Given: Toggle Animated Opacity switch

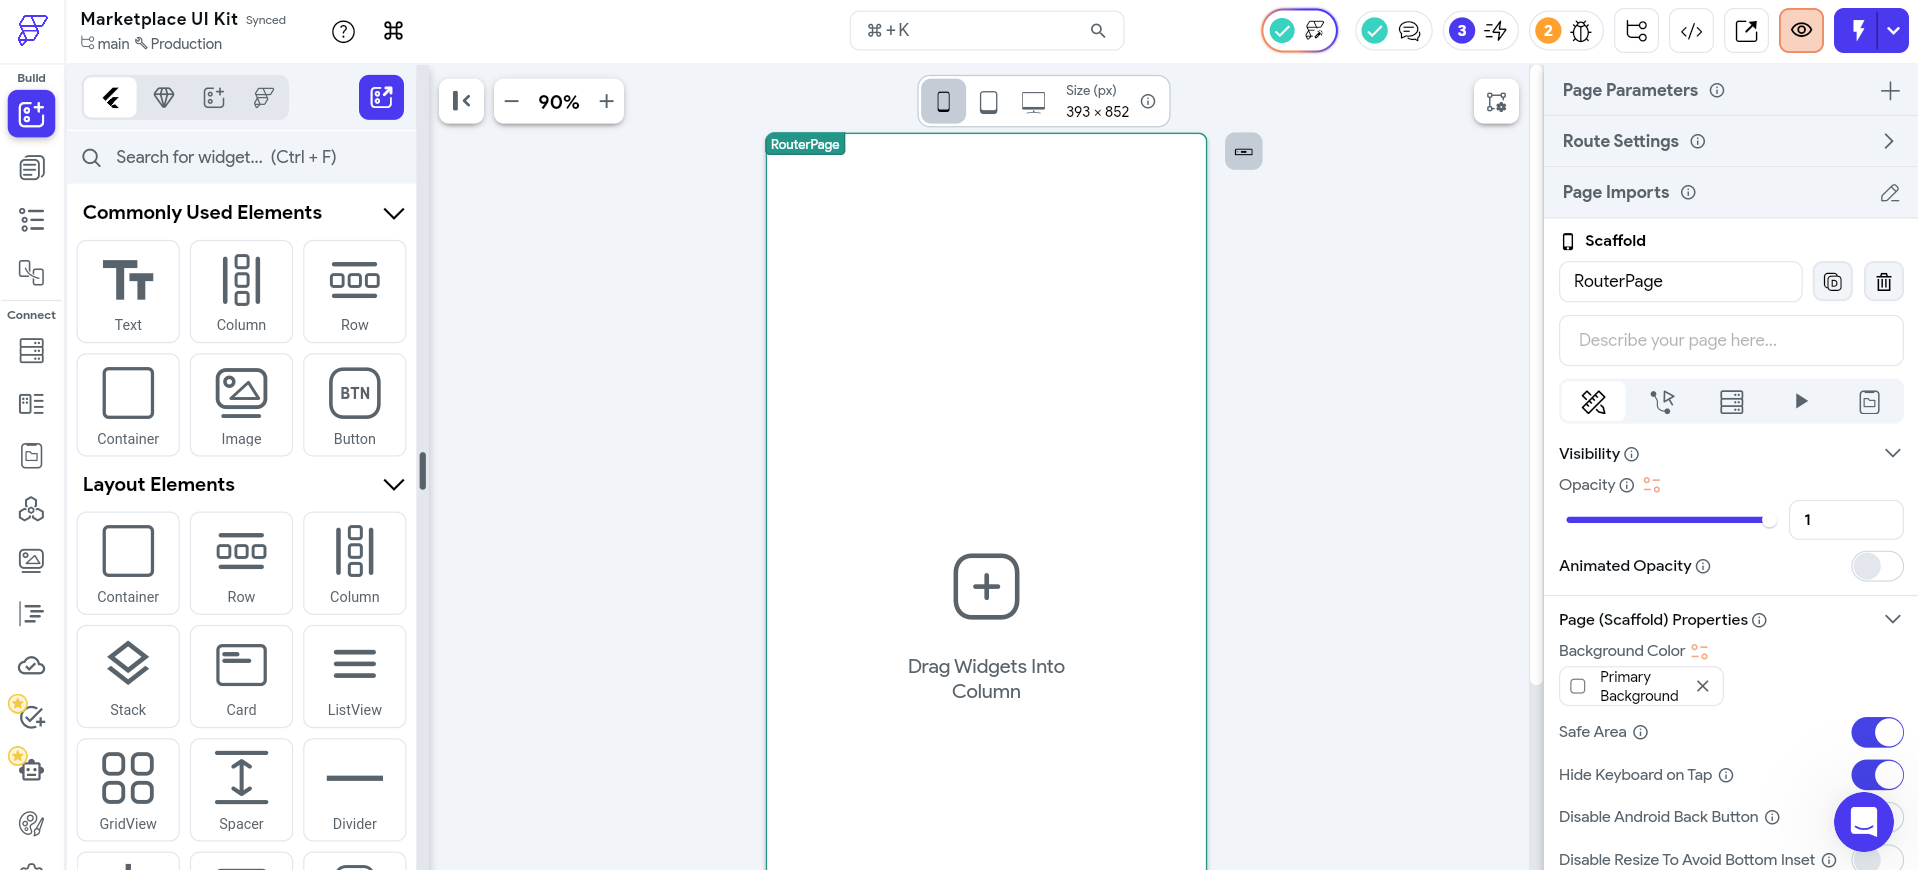Looking at the screenshot, I should pyautogui.click(x=1877, y=566).
